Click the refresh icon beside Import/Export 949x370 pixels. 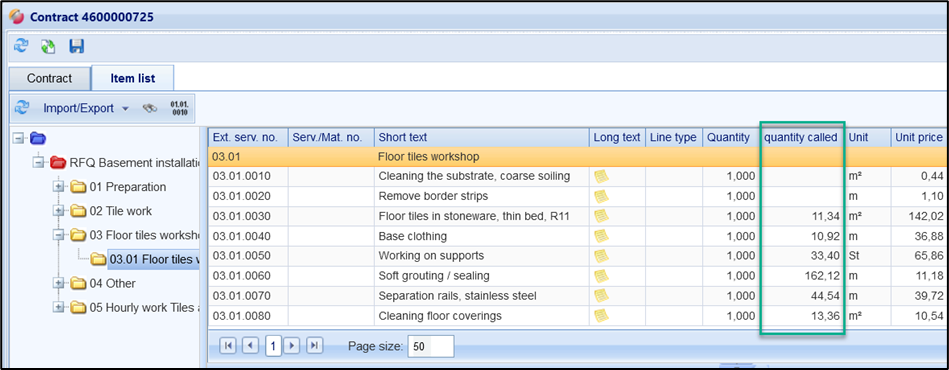click(22, 108)
